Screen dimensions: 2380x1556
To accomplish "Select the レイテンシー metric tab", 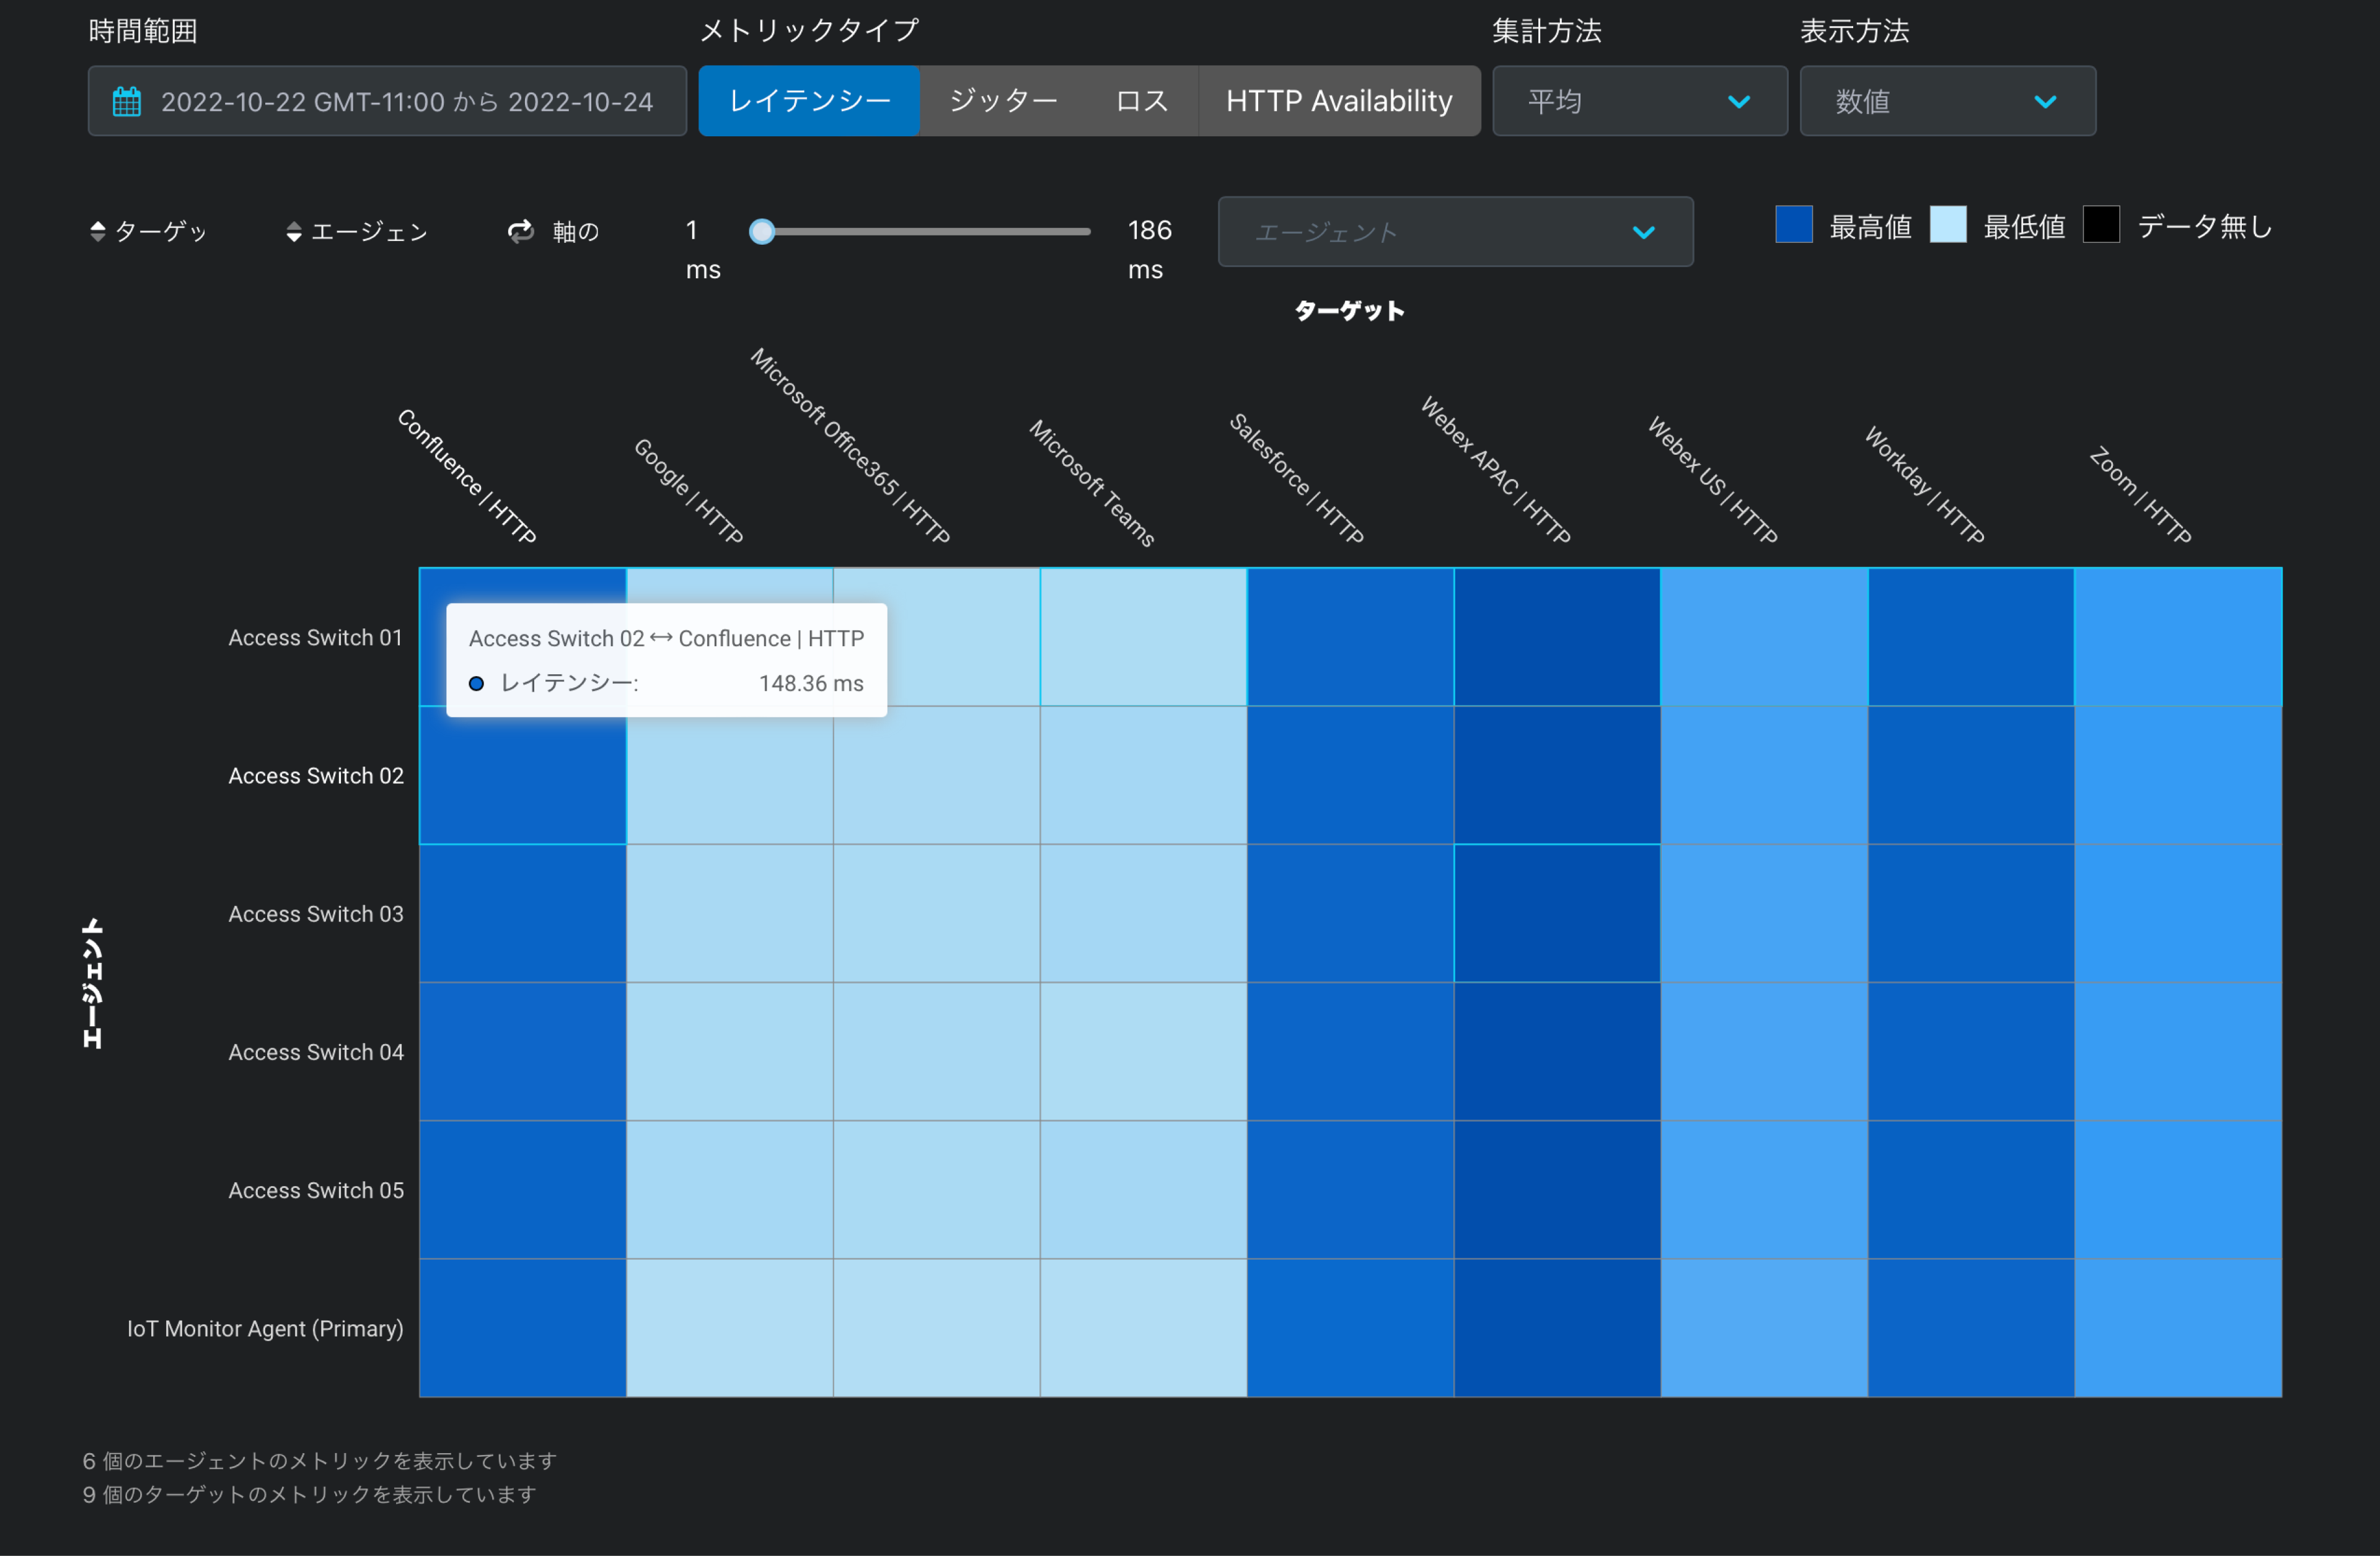I will click(x=809, y=101).
